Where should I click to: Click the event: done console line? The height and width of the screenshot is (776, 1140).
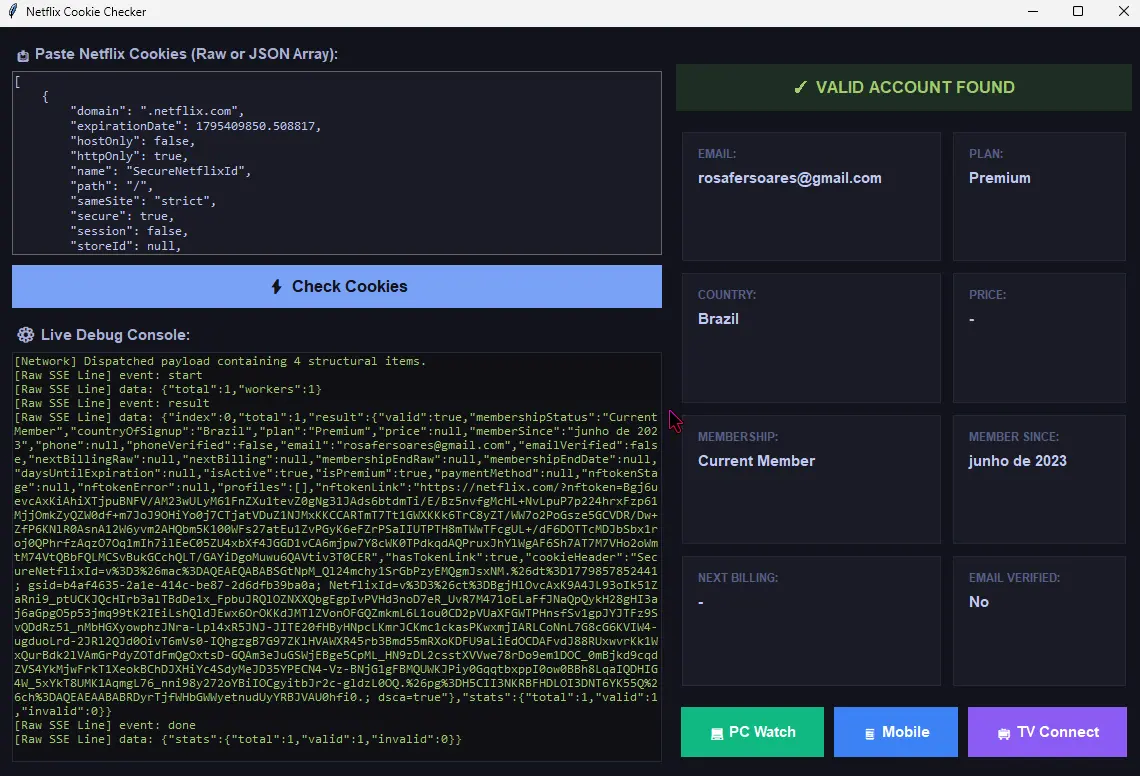click(105, 725)
